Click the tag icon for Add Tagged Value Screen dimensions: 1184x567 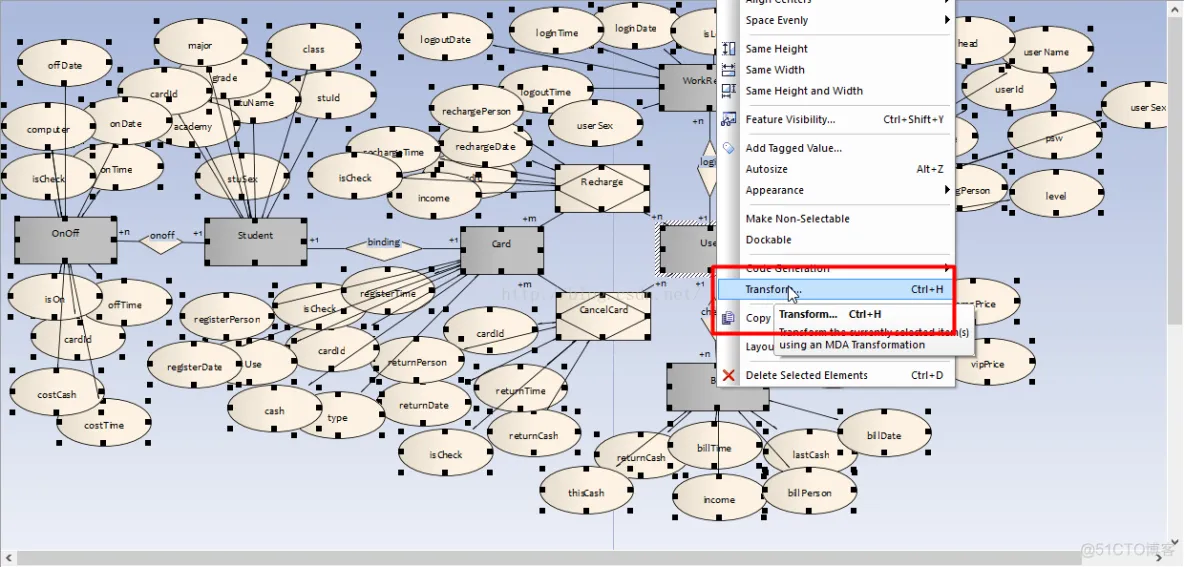tap(729, 148)
